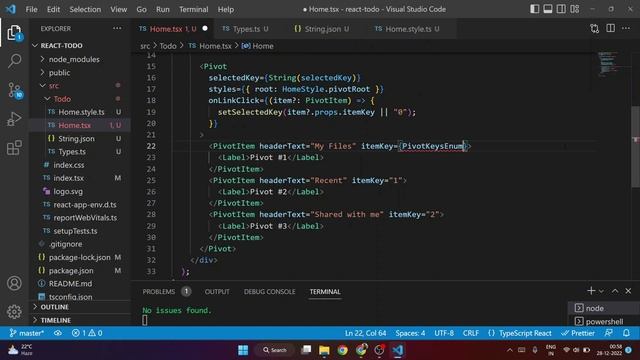Screen dimensions: 640x360
Task: Switch to the Types.ts editor tab
Action: 246,29
